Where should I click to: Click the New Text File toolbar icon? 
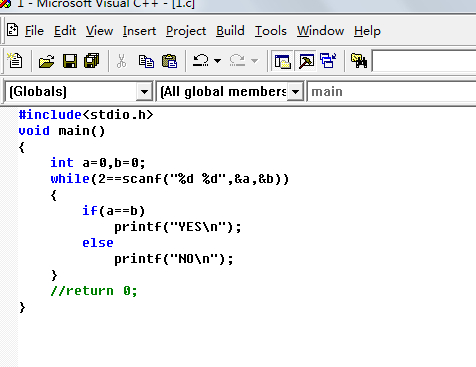(x=15, y=61)
